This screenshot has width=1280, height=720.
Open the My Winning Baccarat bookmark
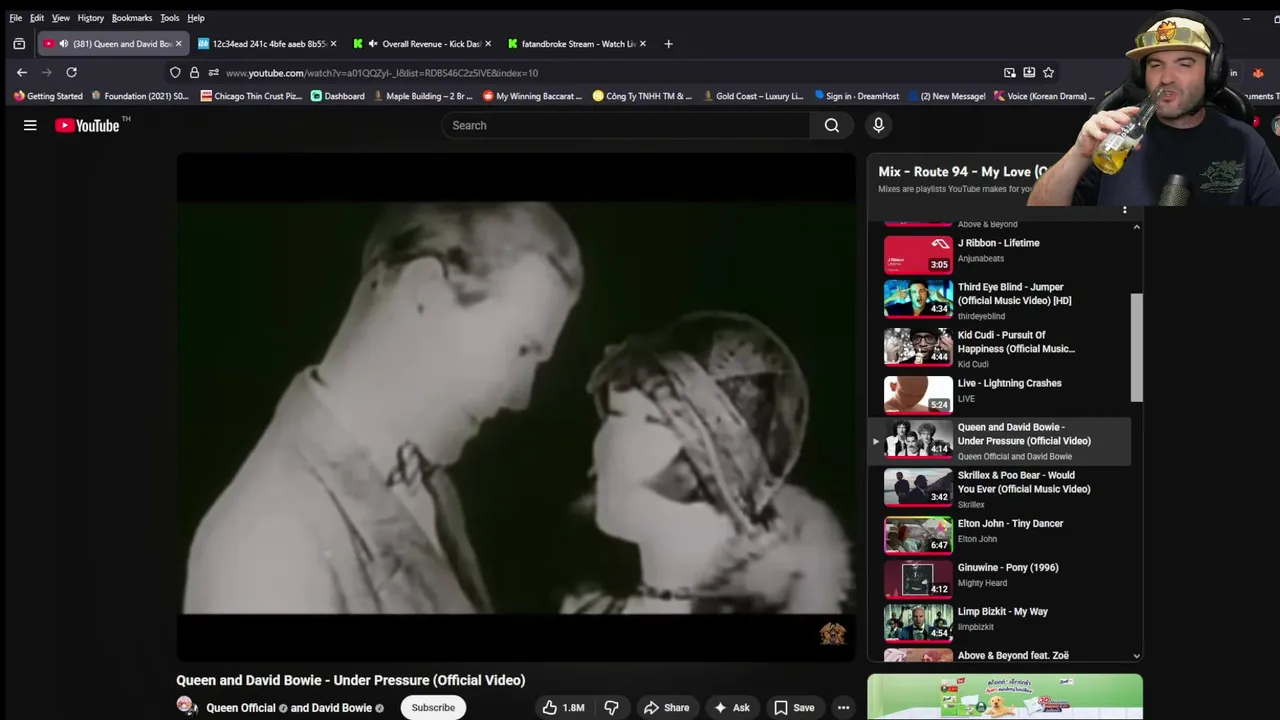pos(532,96)
